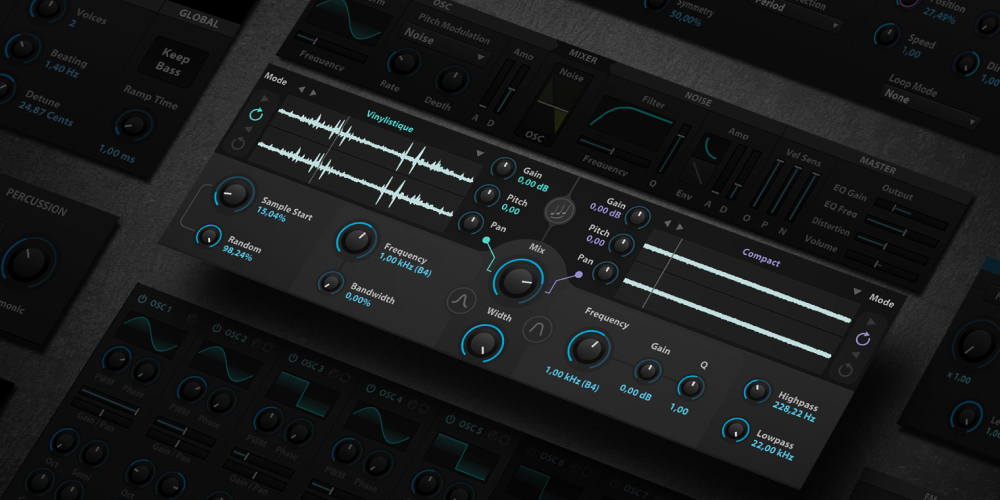Load next sample with arrow above Vinylistique waveform
This screenshot has height=500, width=1000.
[x=313, y=92]
